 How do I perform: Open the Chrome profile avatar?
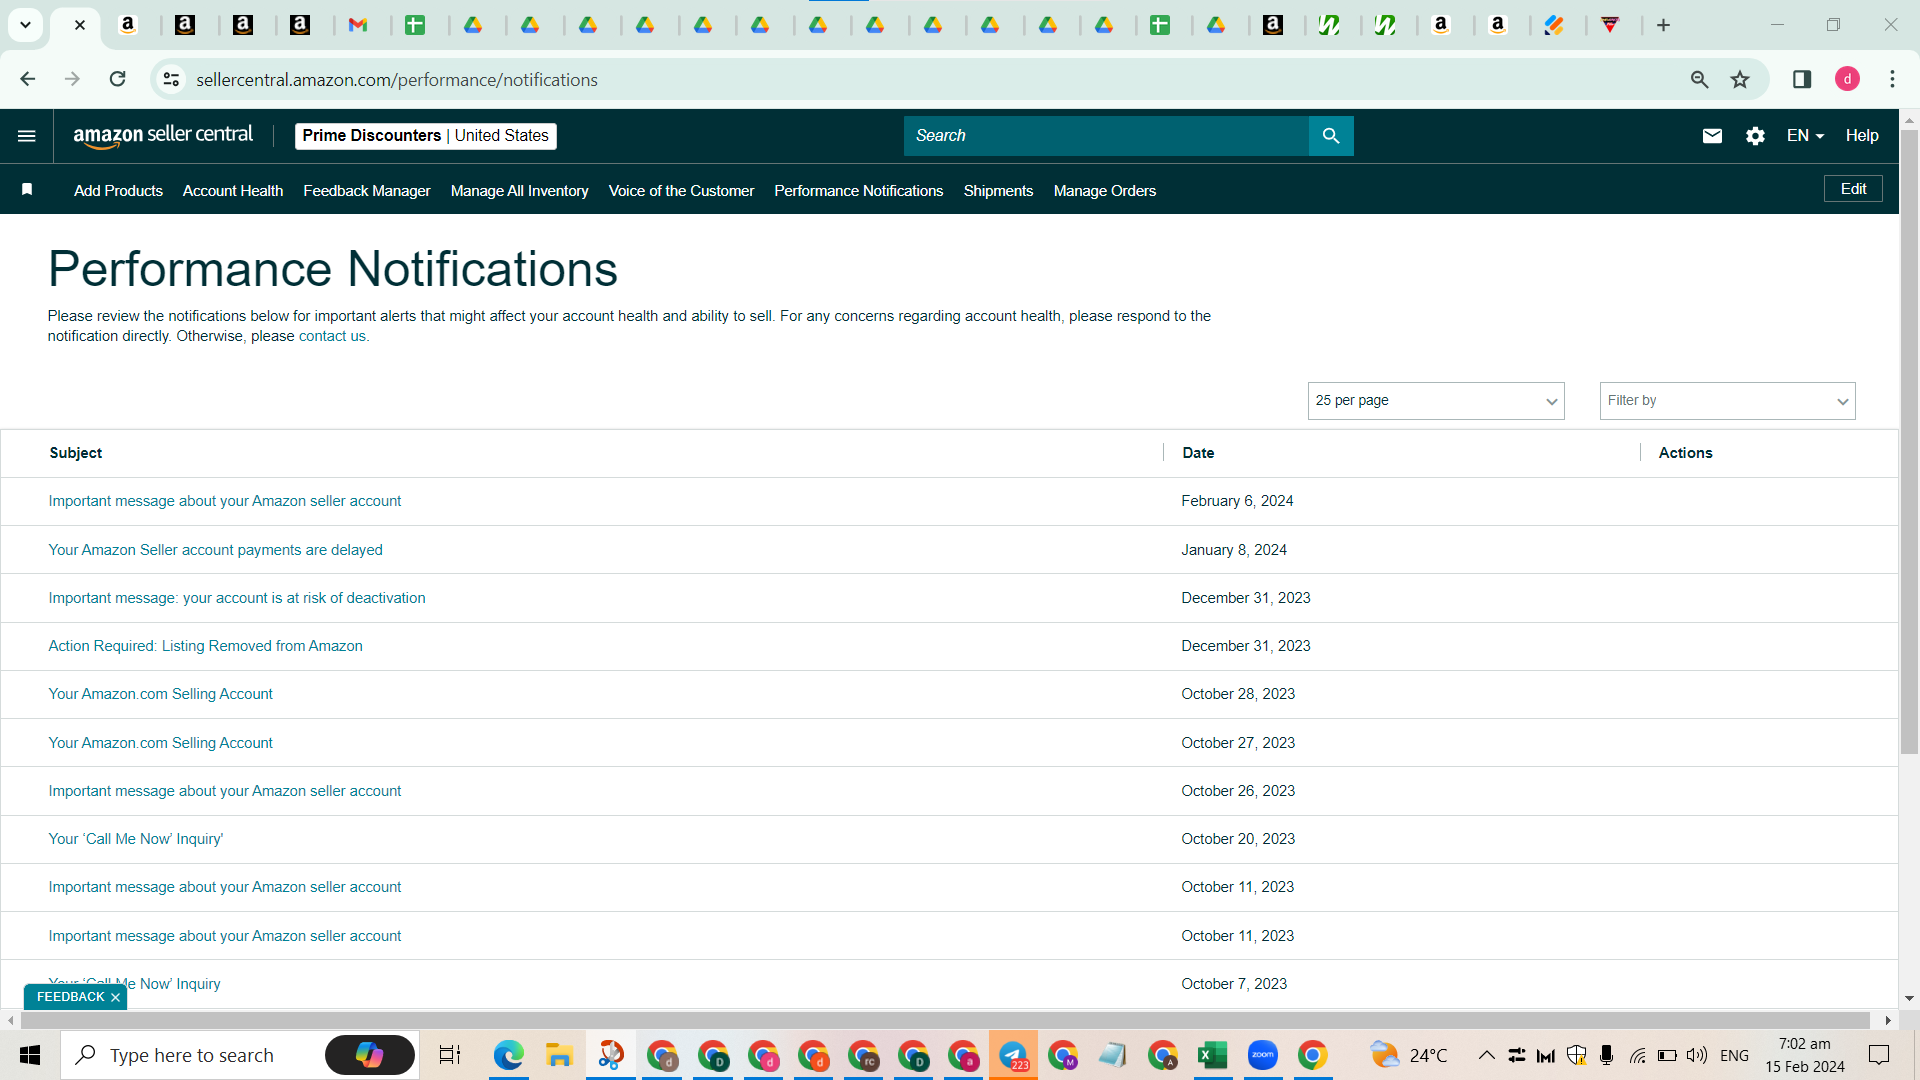click(x=1847, y=79)
